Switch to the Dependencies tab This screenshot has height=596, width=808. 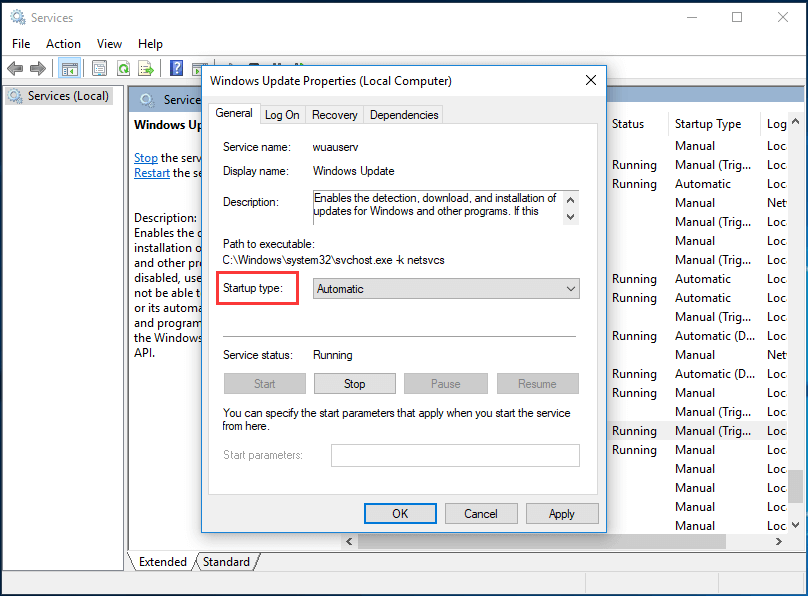(404, 115)
